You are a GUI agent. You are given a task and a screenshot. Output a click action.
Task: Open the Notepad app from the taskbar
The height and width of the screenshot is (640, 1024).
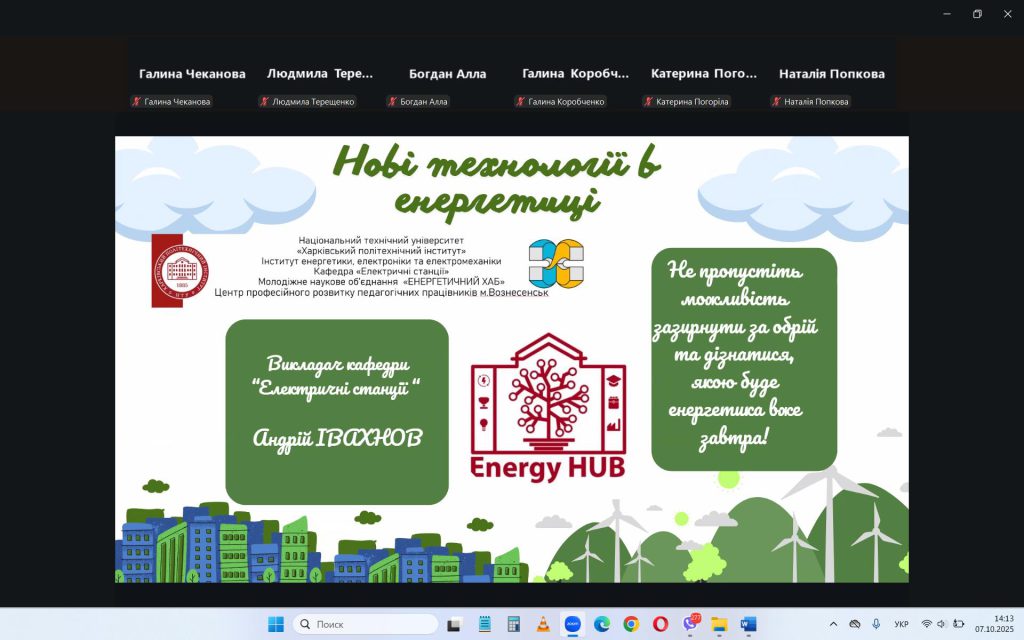pyautogui.click(x=485, y=624)
